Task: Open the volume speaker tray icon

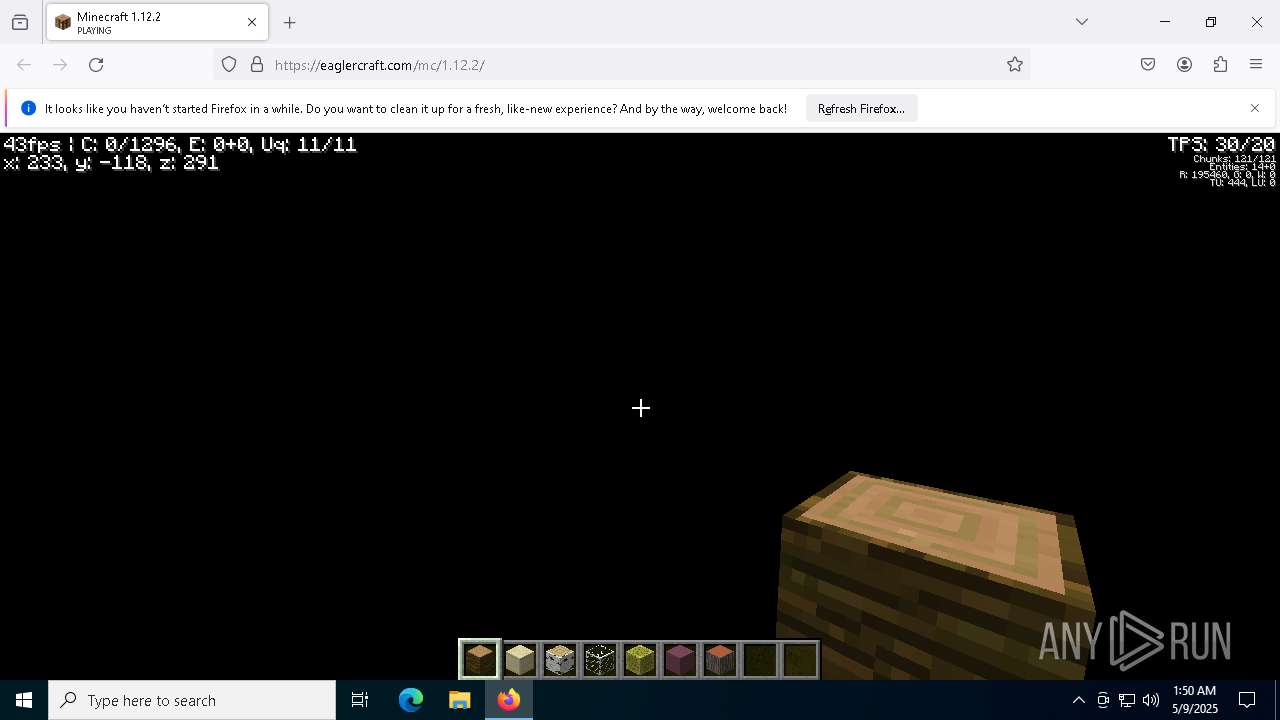Action: coord(1151,700)
